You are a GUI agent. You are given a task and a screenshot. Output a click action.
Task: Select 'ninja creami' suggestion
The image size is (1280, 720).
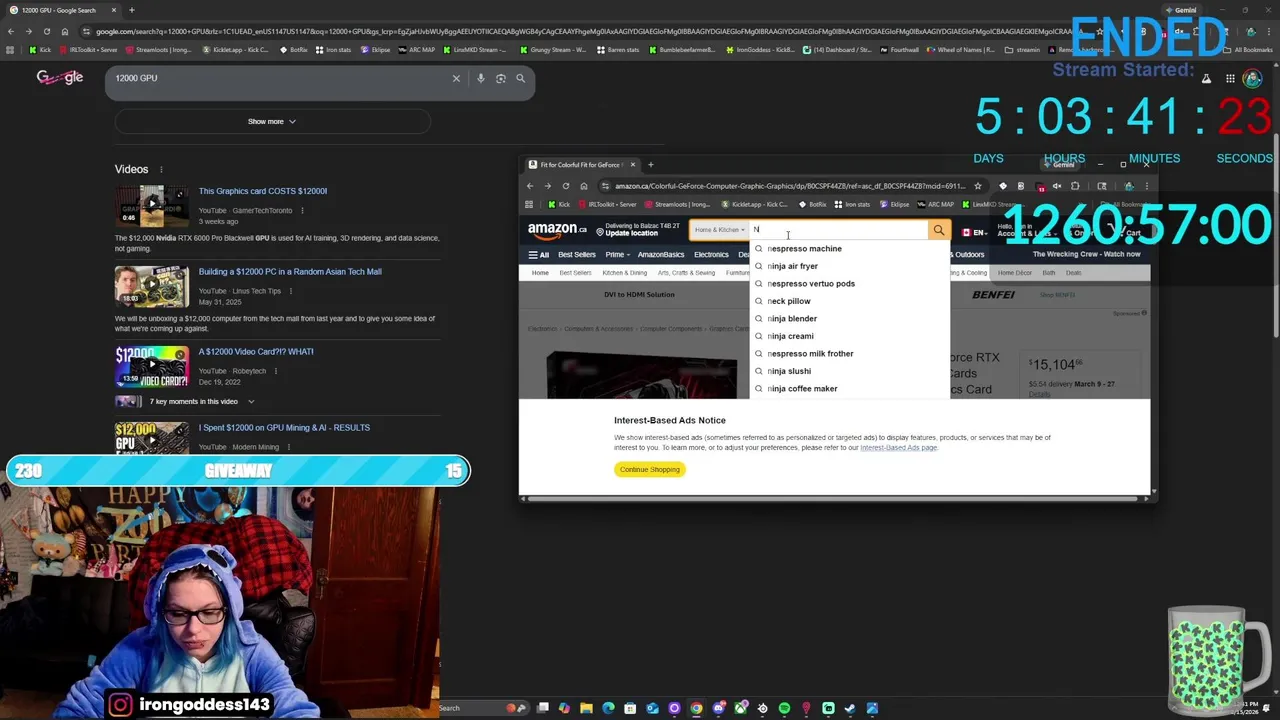[849, 336]
